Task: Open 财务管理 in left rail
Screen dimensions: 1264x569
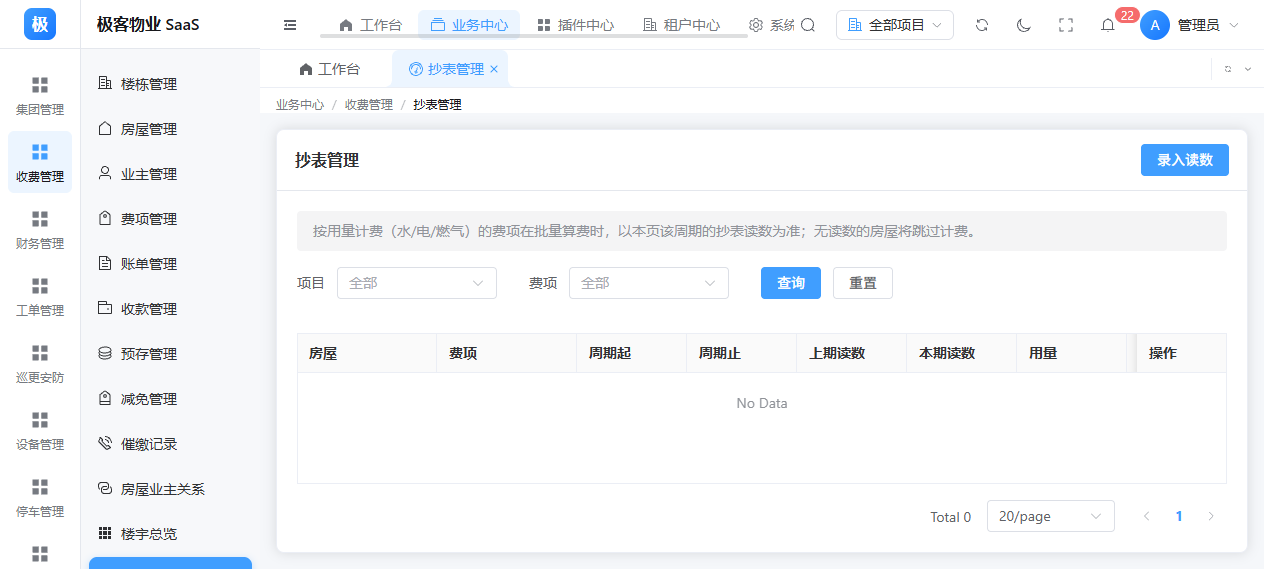Action: tap(40, 229)
